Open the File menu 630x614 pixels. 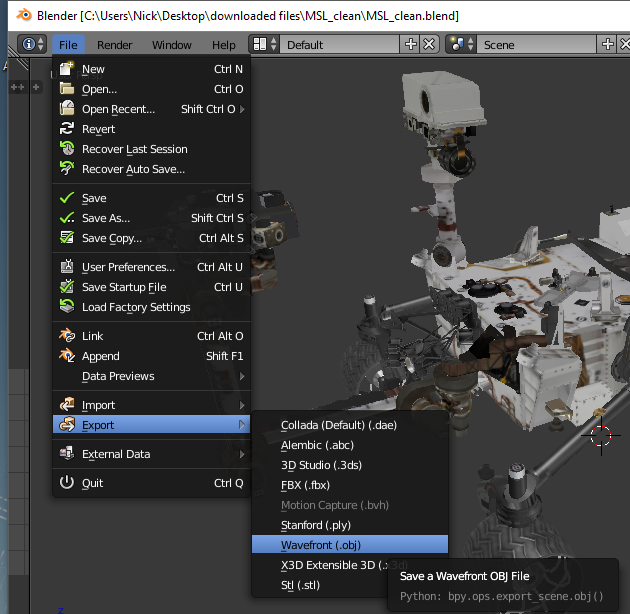point(68,45)
